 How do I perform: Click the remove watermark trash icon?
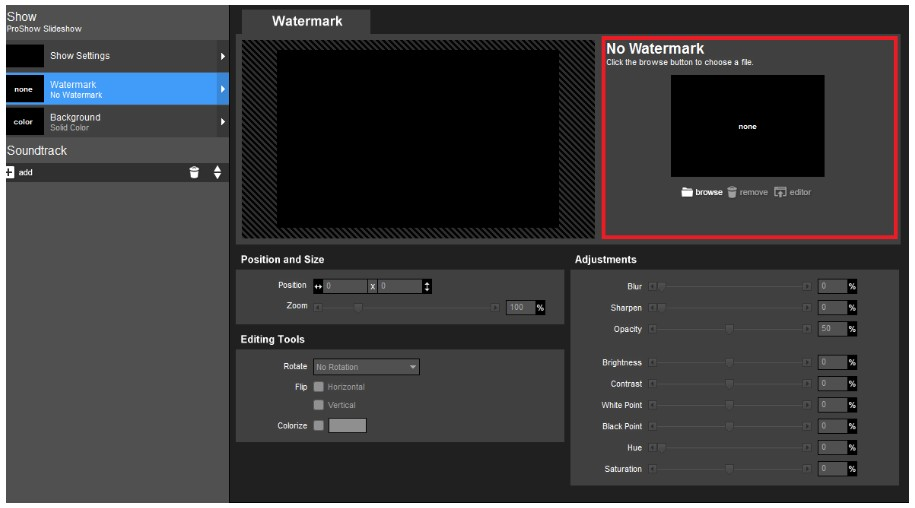click(x=732, y=192)
